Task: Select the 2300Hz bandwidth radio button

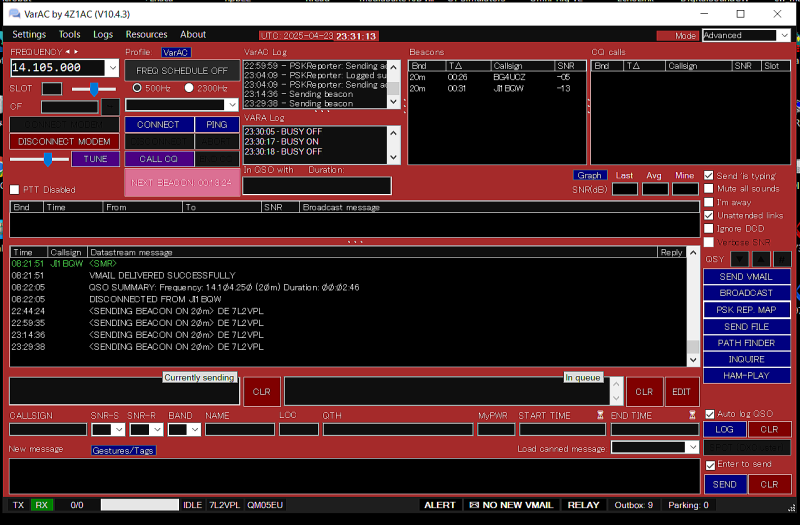Action: coord(189,88)
